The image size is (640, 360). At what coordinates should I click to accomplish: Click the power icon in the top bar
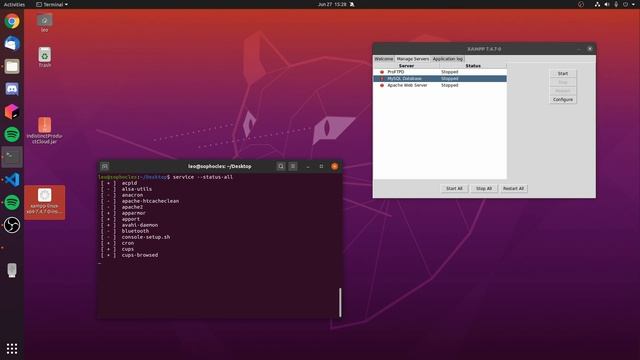[625, 4]
